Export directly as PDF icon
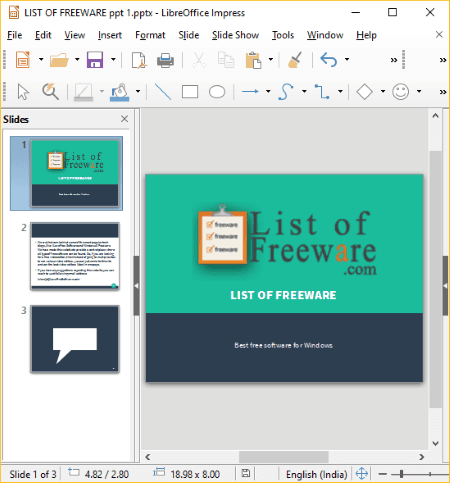 tap(139, 60)
